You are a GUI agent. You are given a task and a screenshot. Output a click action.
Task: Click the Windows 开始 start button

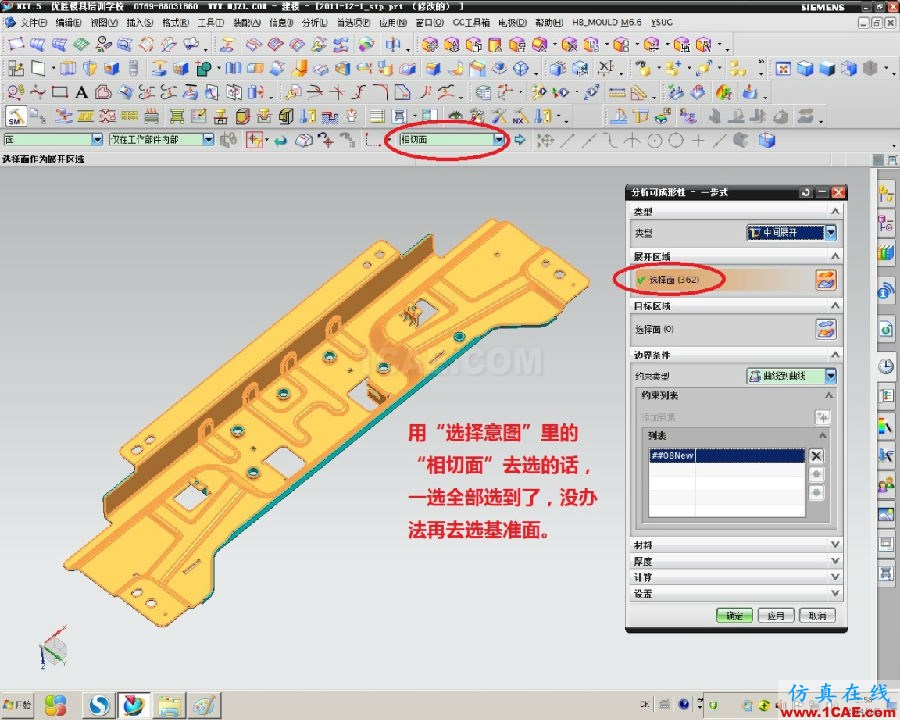[17, 704]
